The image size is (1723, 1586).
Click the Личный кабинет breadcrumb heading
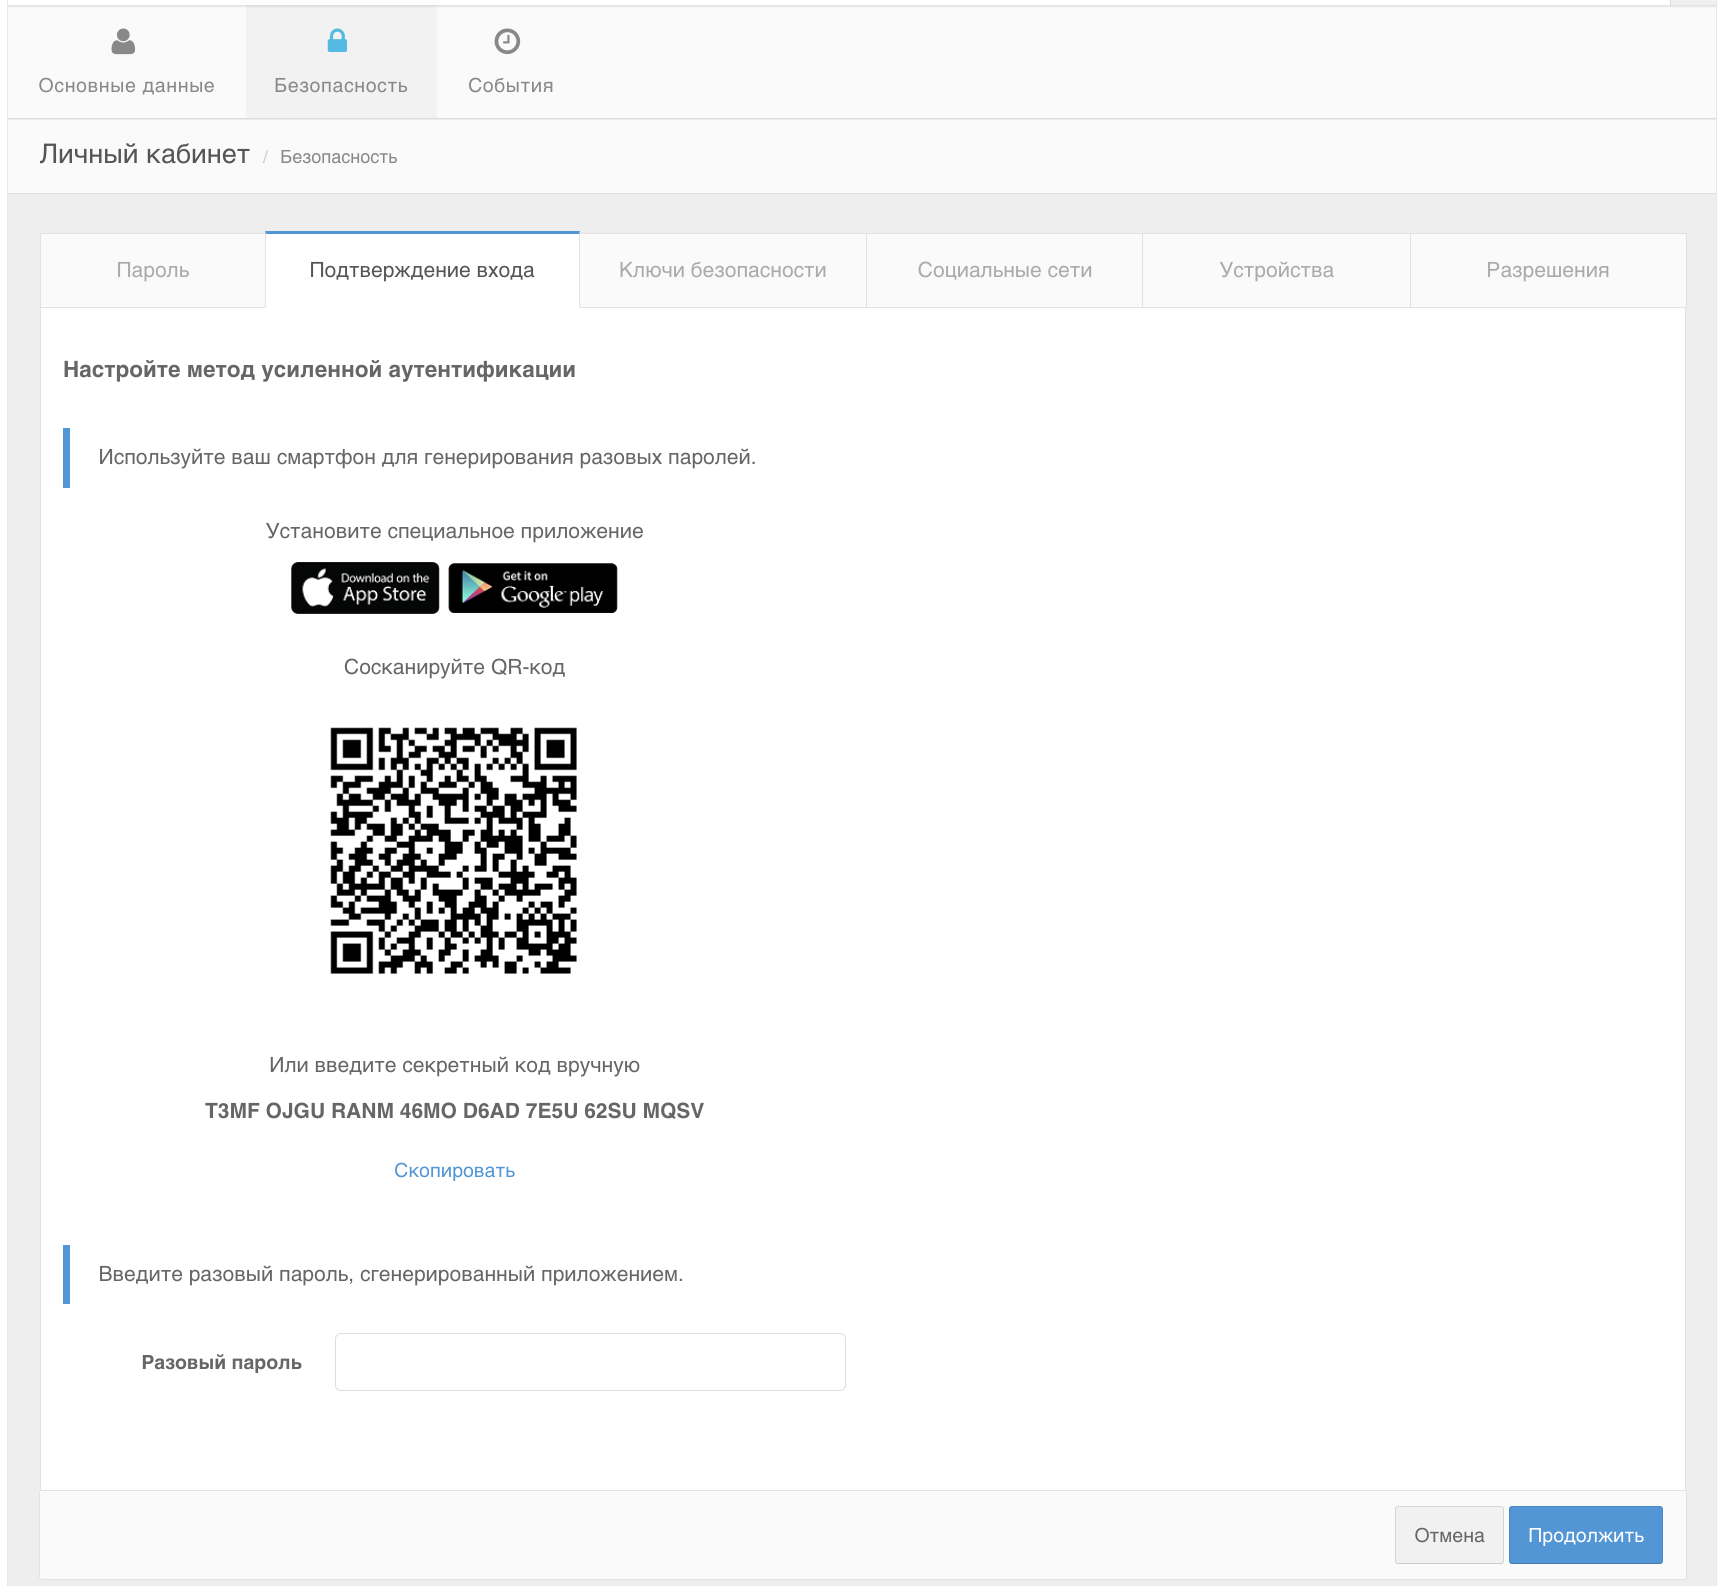(x=145, y=154)
